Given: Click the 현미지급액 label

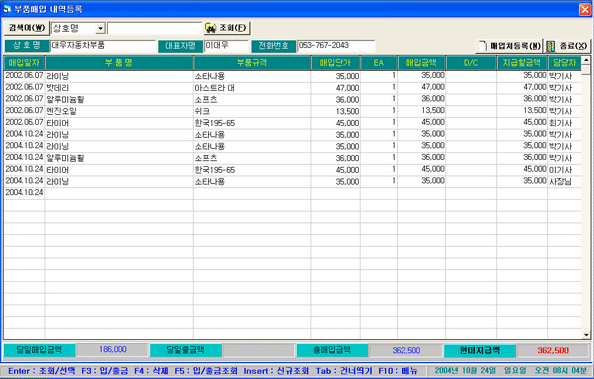Looking at the screenshot, I should coord(480,351).
